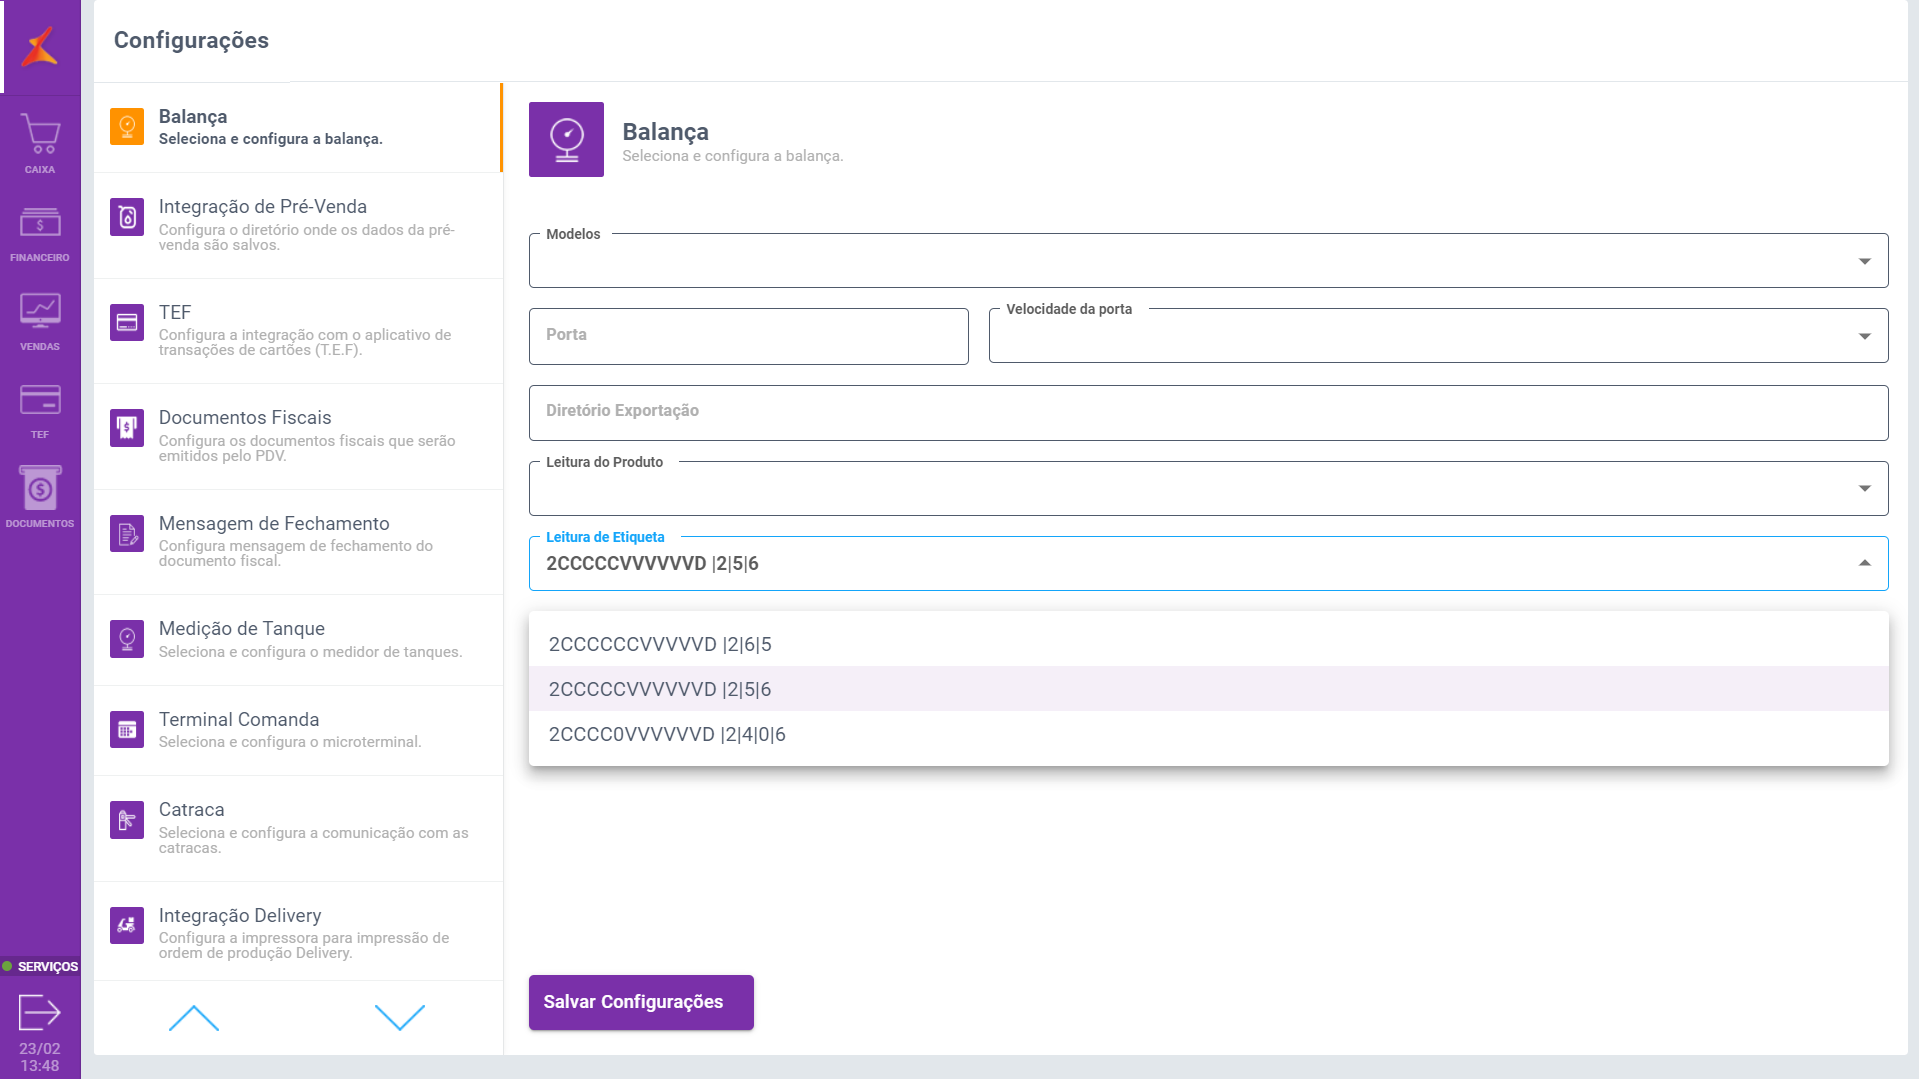The width and height of the screenshot is (1919, 1079).
Task: Click the Catraca list icon
Action: click(x=127, y=820)
